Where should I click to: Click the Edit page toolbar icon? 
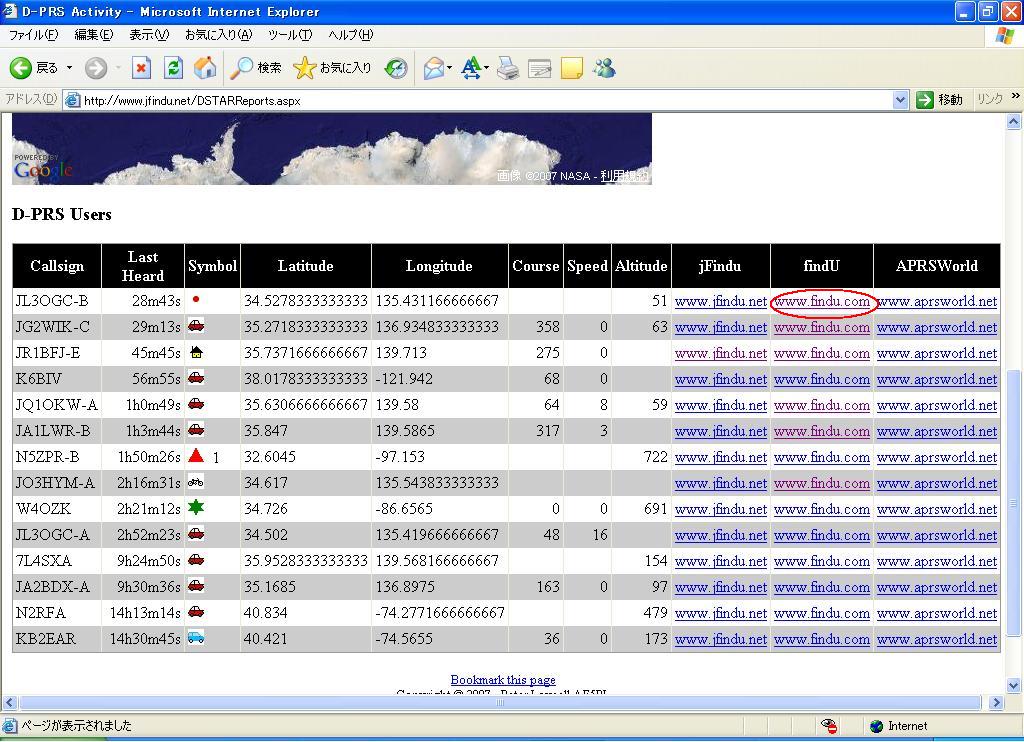point(539,67)
